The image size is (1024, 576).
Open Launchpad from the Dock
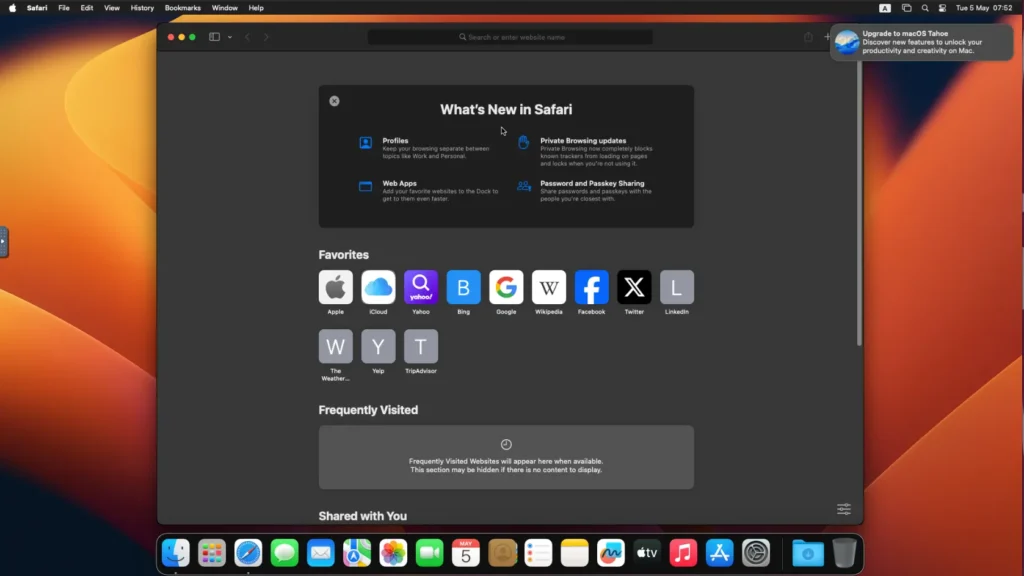coord(212,553)
